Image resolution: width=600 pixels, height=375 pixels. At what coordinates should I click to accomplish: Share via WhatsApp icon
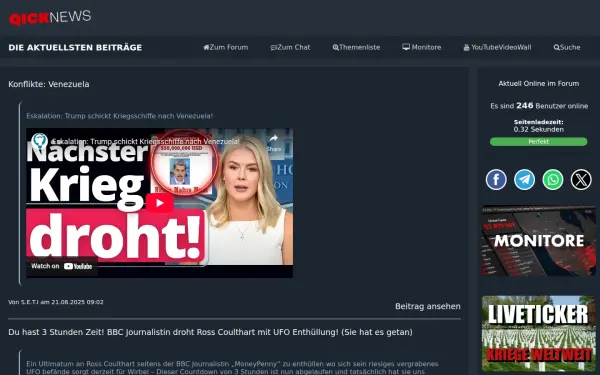[x=553, y=179]
